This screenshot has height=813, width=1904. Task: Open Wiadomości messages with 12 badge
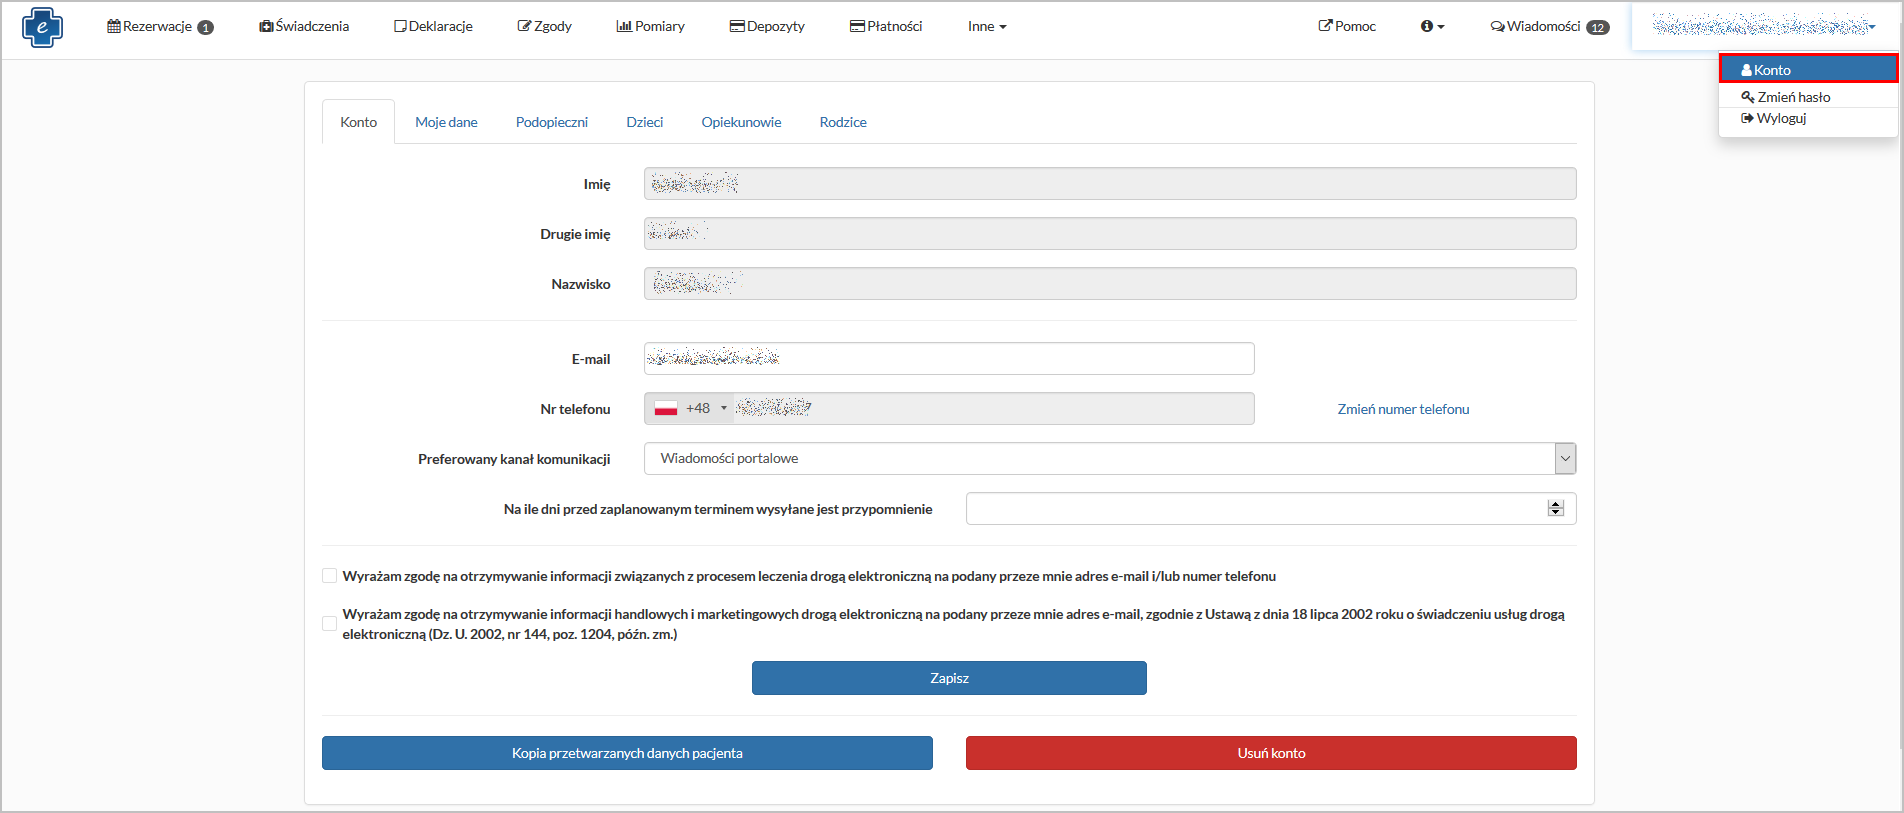pyautogui.click(x=1549, y=26)
